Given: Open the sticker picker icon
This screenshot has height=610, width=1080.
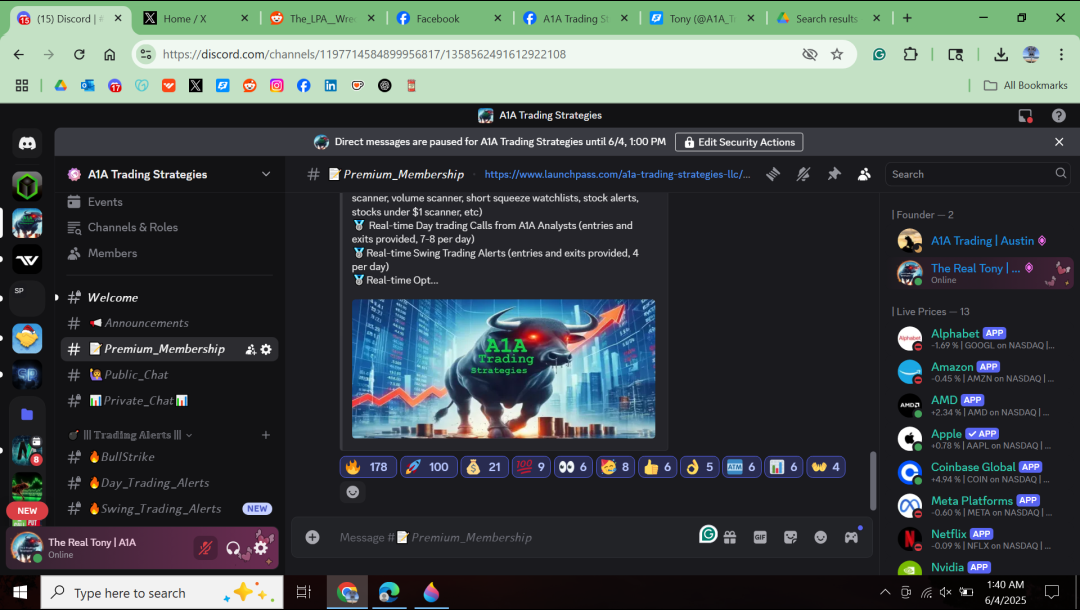Looking at the screenshot, I should (x=791, y=537).
